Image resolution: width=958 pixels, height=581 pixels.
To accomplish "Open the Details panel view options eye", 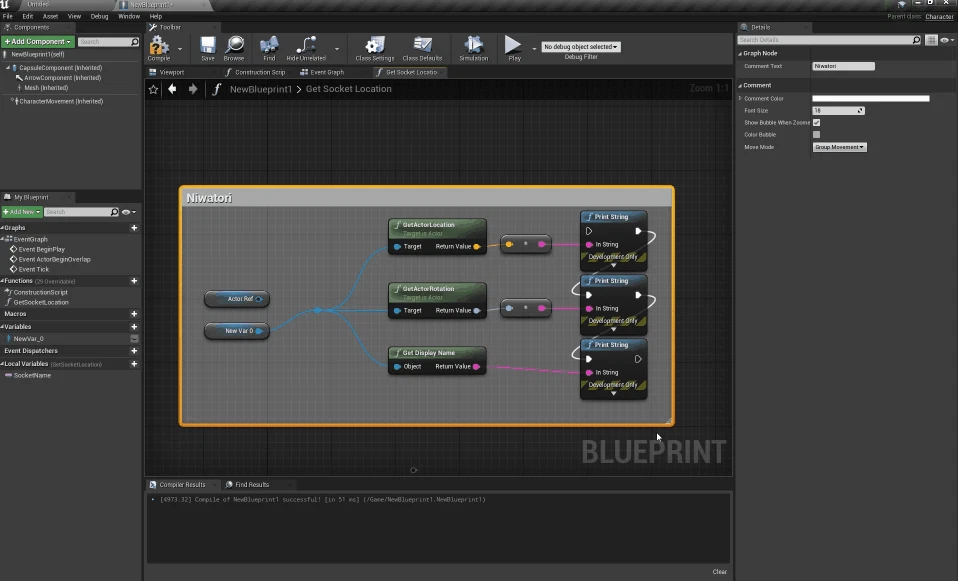I will 947,40.
